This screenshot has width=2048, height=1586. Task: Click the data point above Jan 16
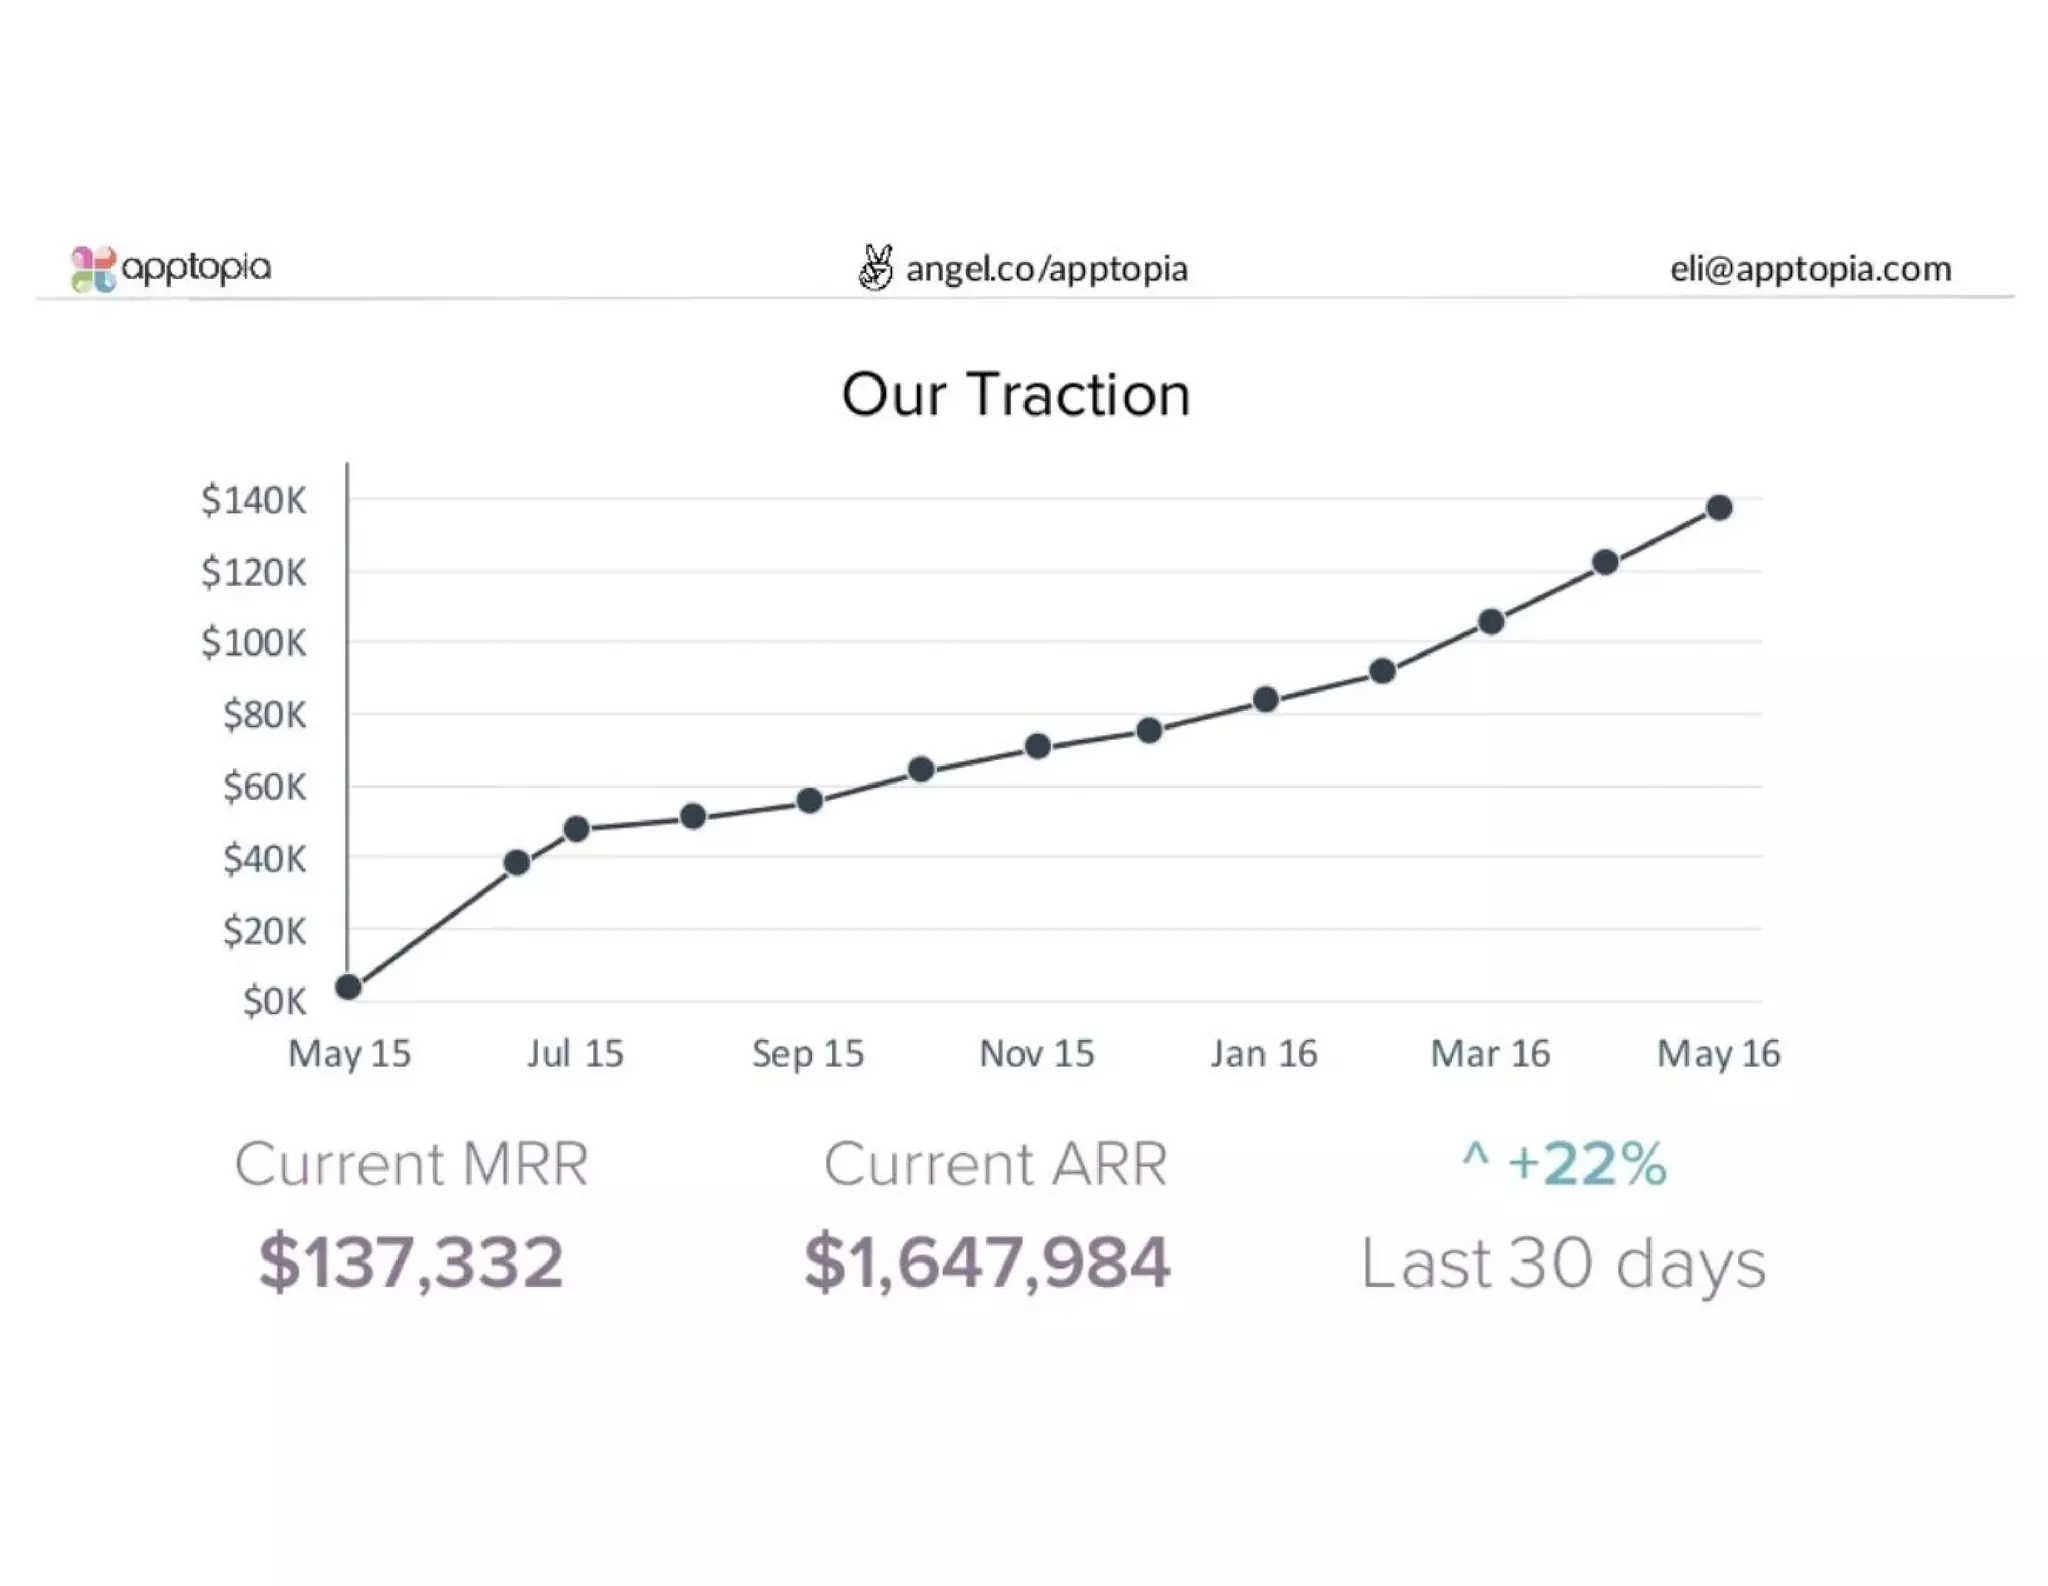[x=1265, y=699]
